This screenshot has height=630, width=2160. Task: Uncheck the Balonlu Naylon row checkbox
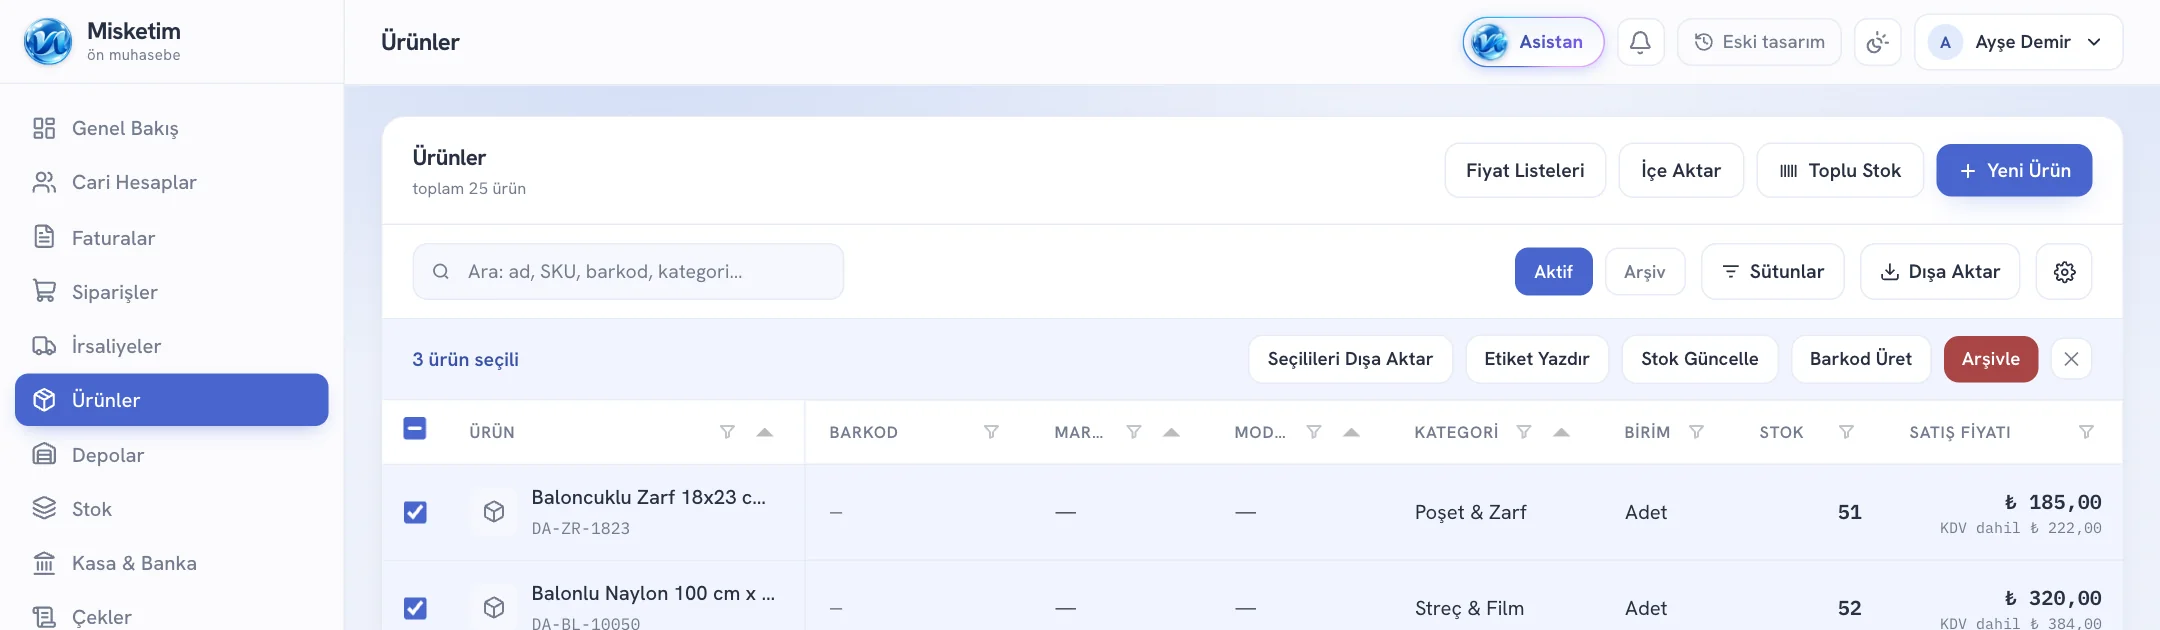coord(415,608)
